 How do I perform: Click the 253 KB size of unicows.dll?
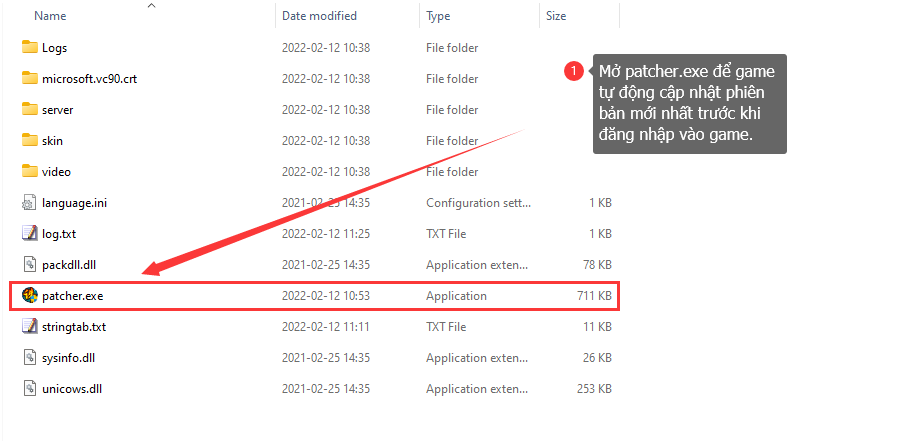594,389
